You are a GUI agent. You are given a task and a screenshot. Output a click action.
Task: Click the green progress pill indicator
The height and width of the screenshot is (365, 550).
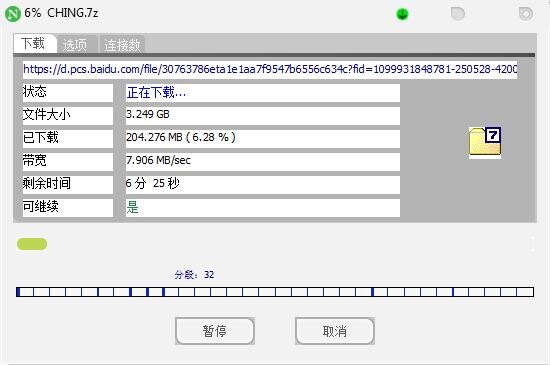32,244
